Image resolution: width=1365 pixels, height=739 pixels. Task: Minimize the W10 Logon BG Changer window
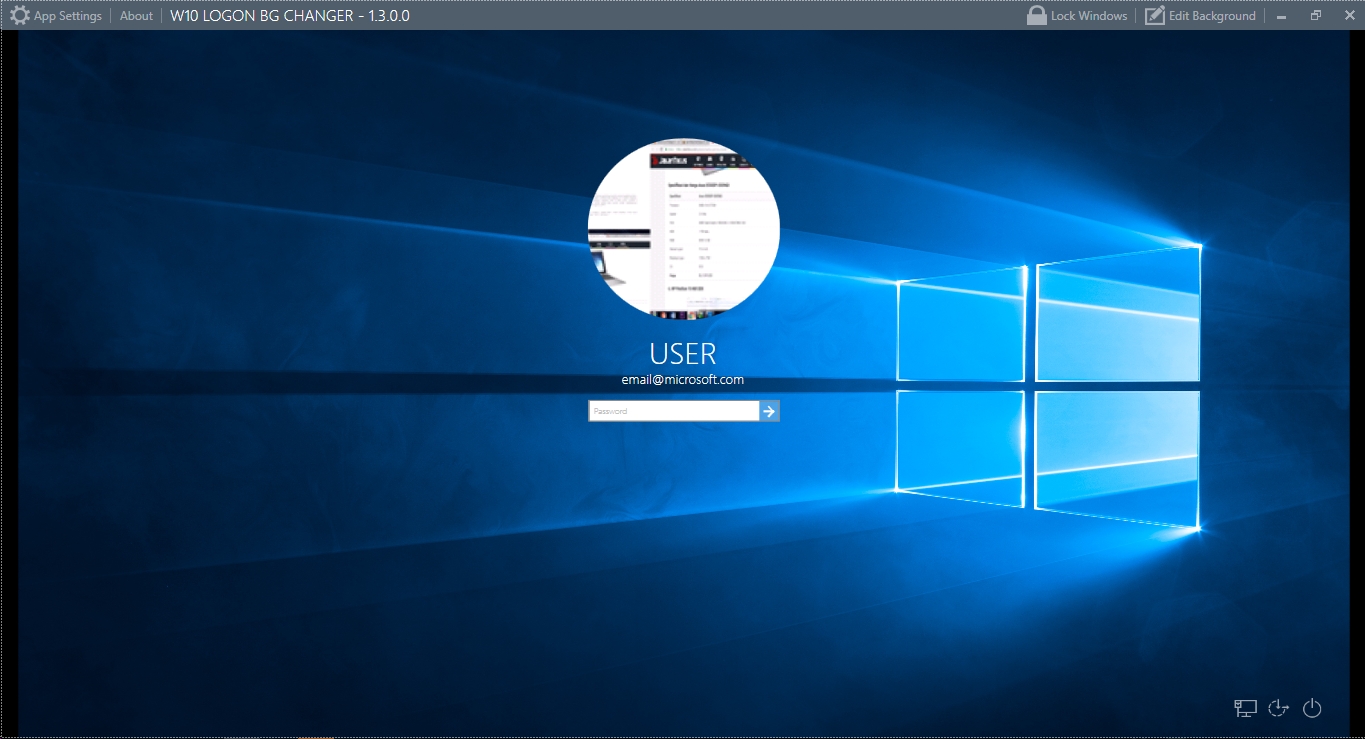pyautogui.click(x=1282, y=16)
